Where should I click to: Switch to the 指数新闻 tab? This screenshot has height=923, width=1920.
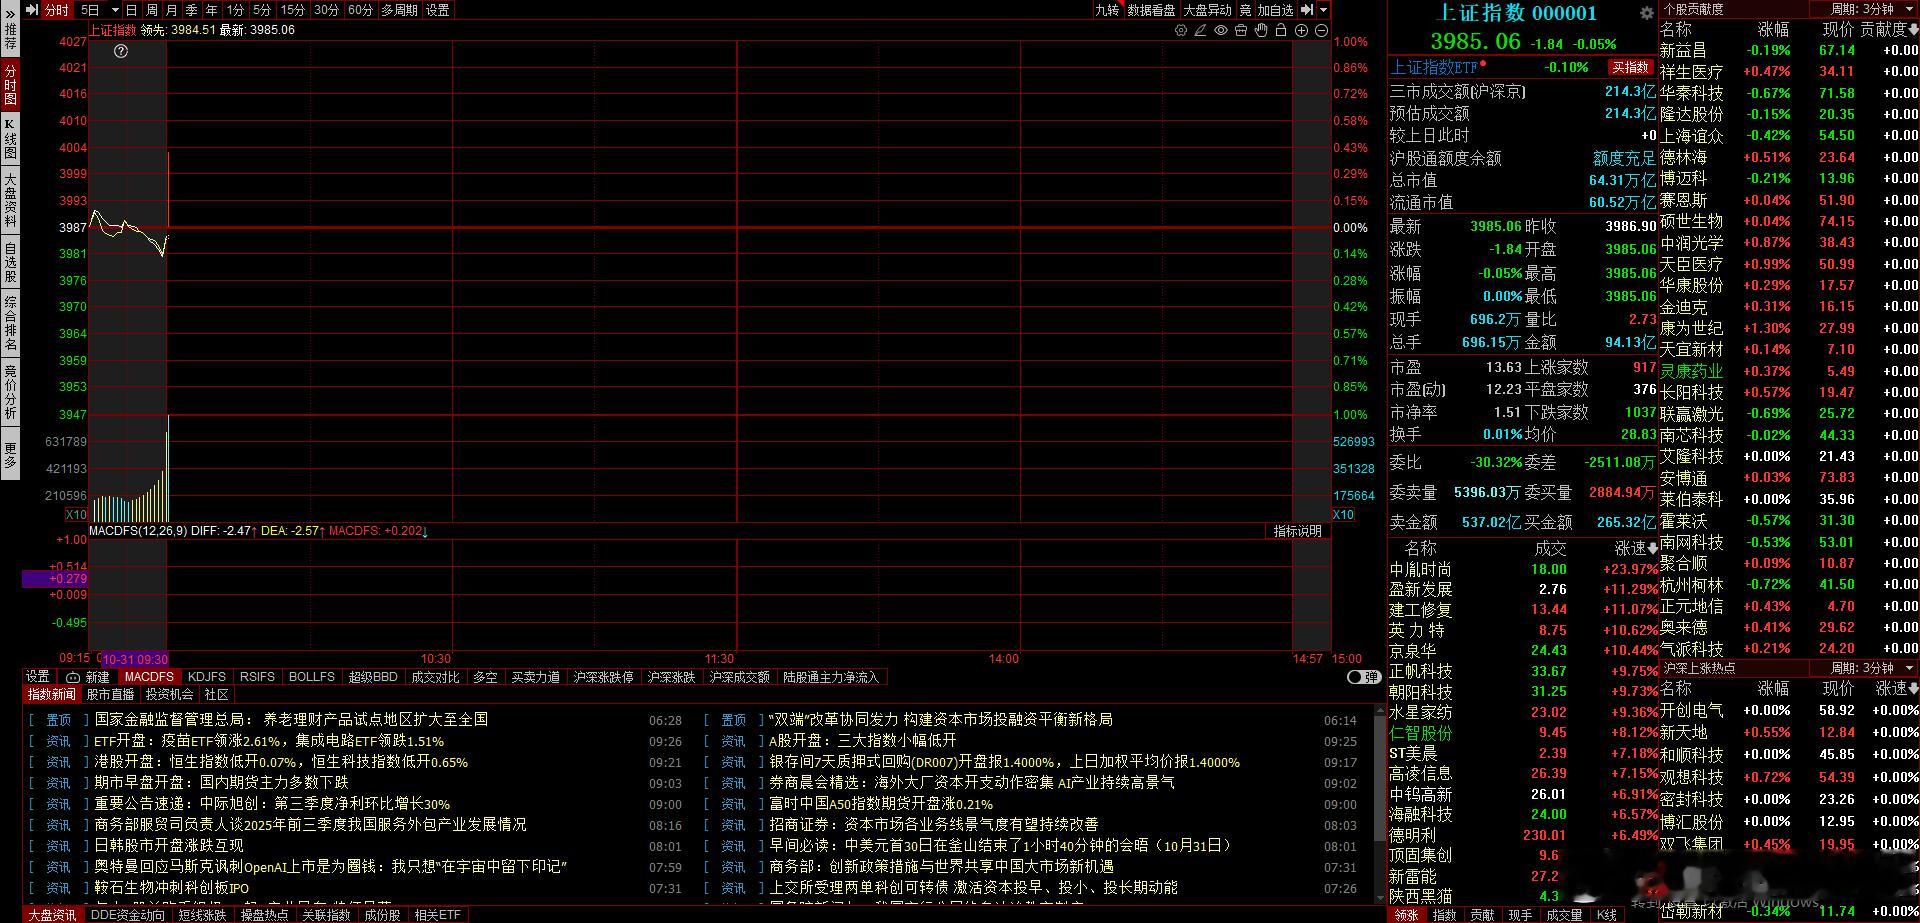point(51,695)
